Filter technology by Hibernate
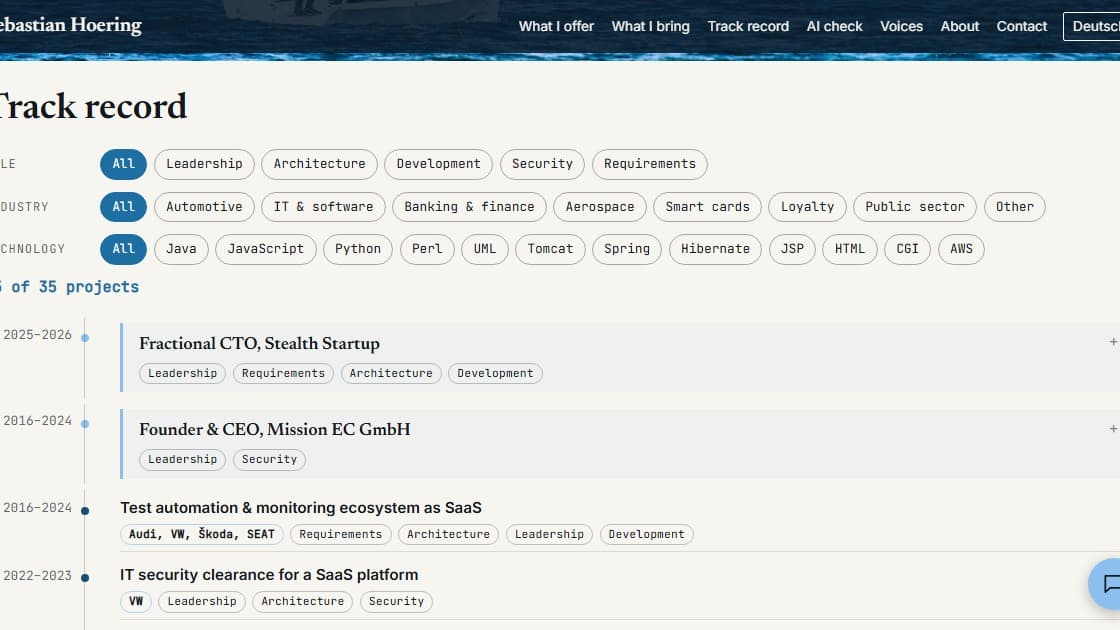 (715, 249)
